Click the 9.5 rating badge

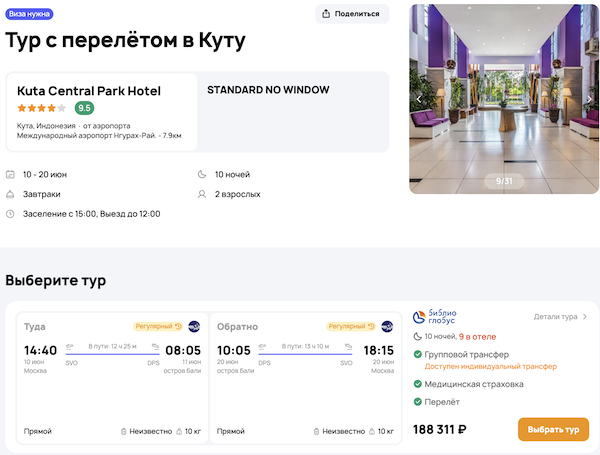[x=84, y=108]
